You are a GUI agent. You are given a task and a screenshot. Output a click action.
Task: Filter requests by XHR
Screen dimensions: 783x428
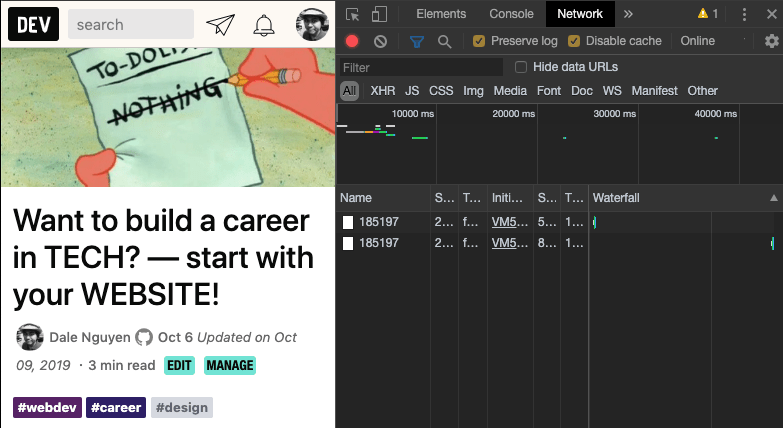[383, 91]
